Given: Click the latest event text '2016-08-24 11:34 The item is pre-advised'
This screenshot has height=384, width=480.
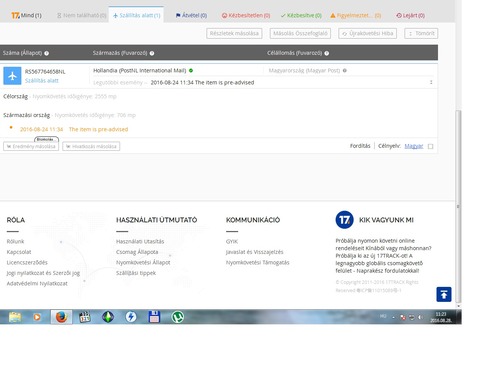Looking at the screenshot, I should coord(202,82).
